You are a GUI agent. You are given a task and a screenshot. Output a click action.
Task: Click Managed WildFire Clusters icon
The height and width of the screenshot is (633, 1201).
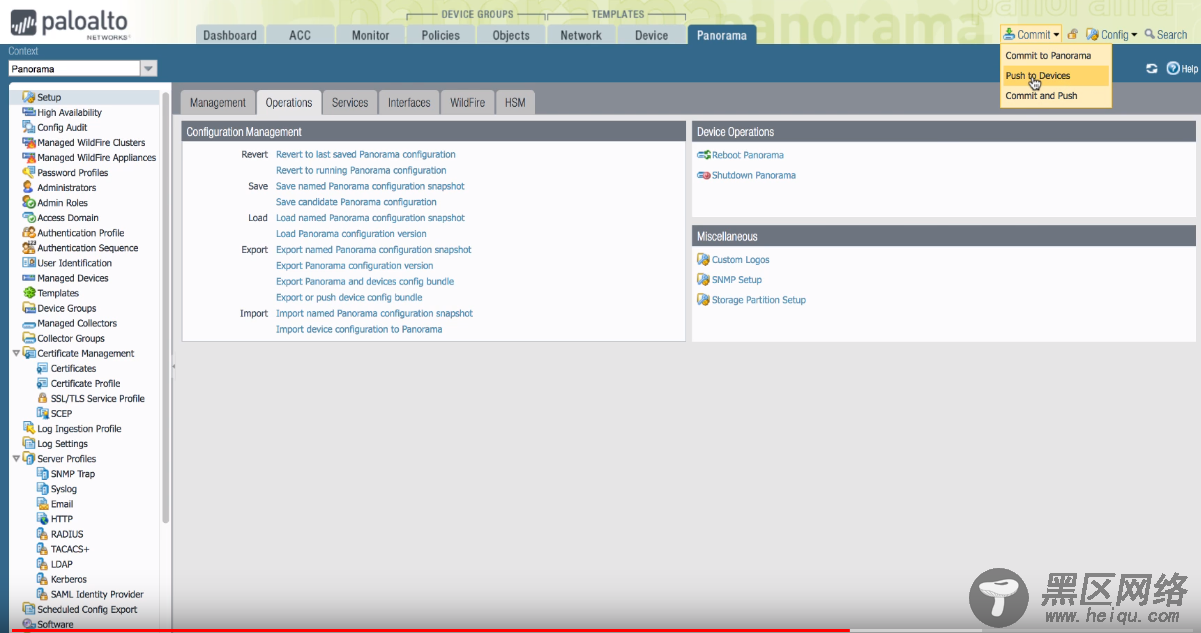point(29,142)
